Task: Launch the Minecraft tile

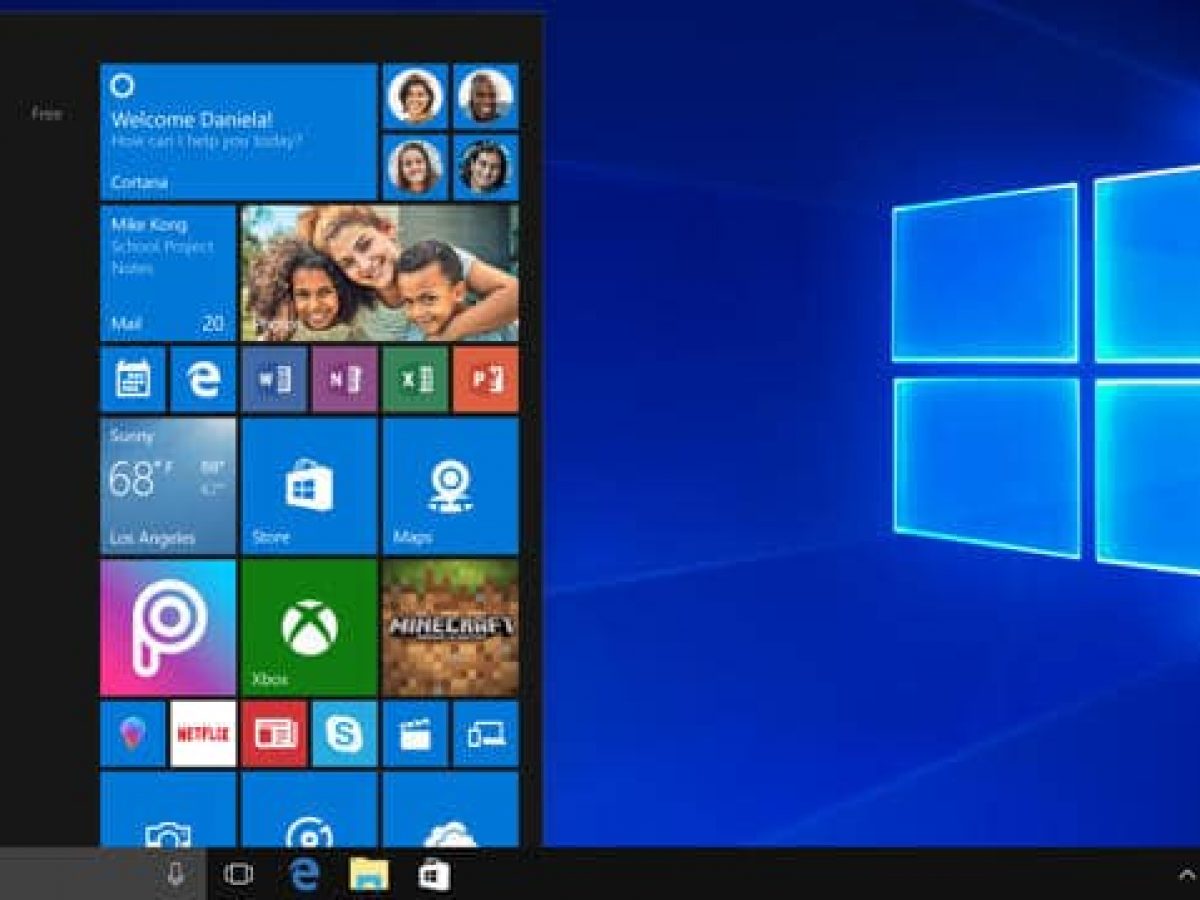Action: [x=451, y=628]
